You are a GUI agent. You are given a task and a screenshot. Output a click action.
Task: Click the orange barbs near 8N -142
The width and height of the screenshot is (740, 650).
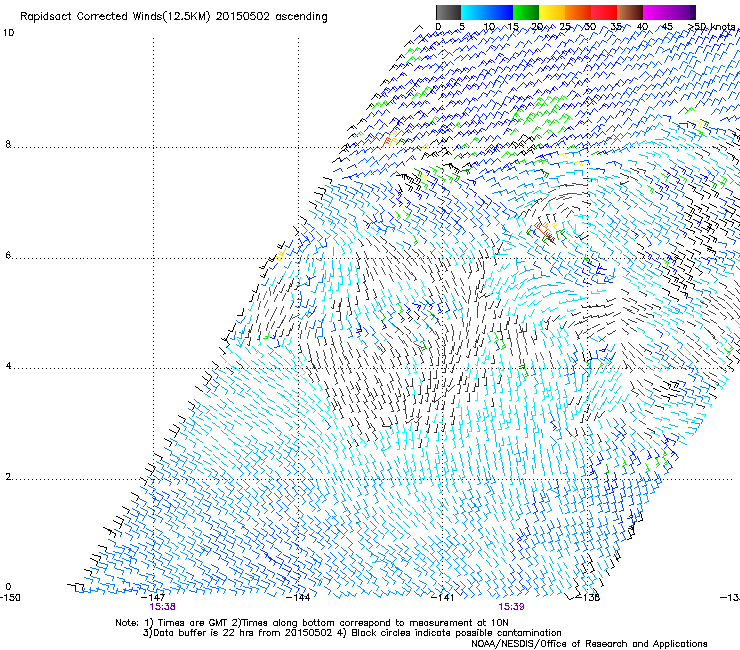coord(391,137)
